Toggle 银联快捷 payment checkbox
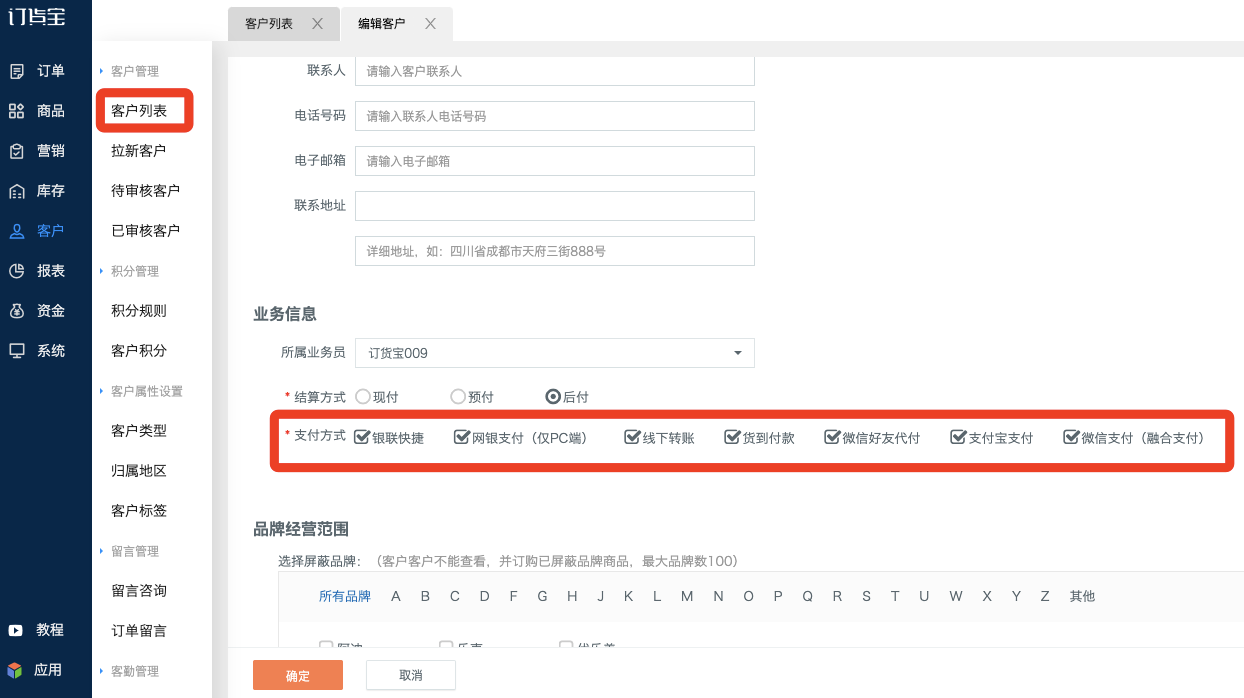This screenshot has width=1244, height=698. pos(362,437)
